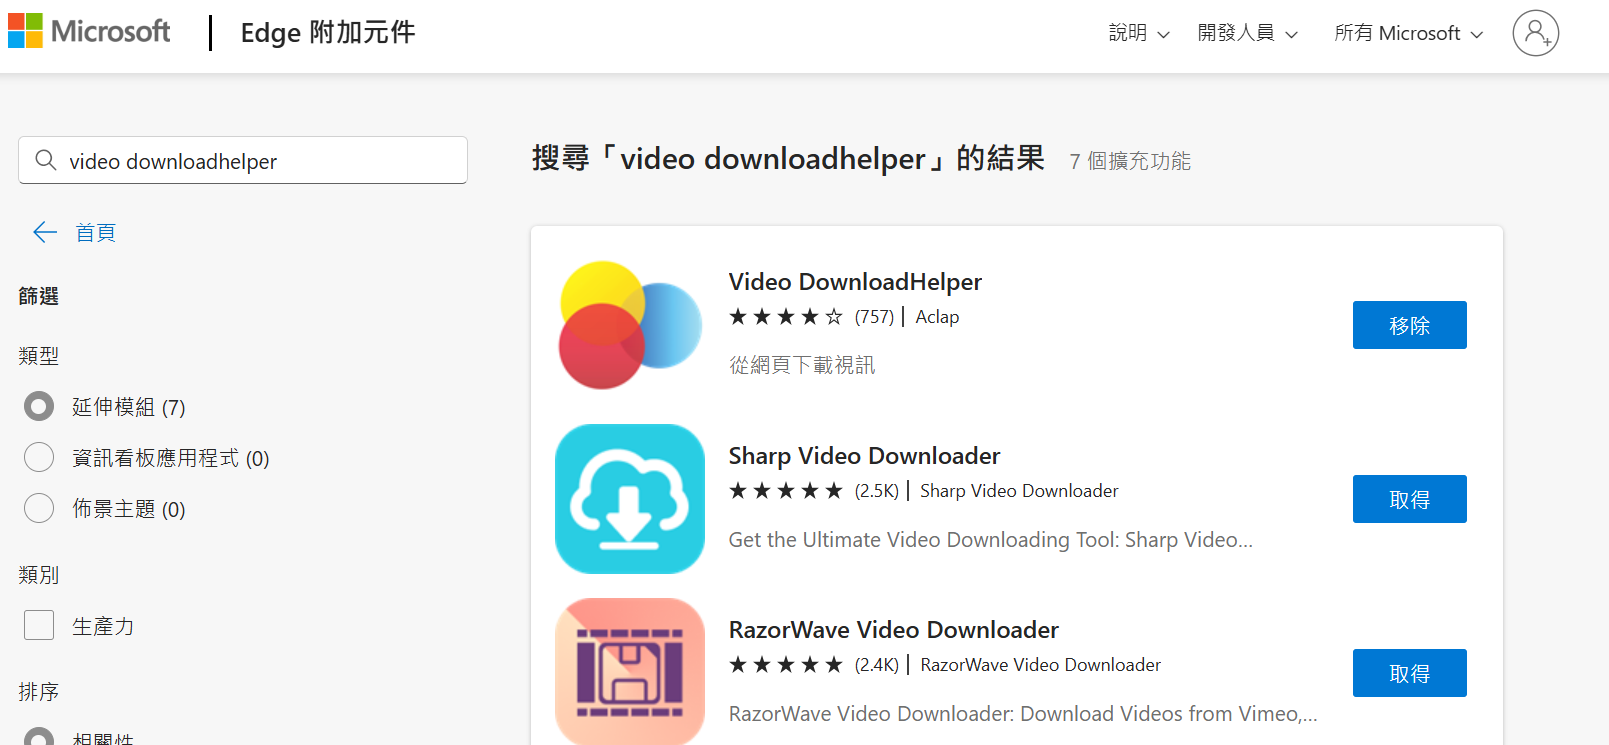Open Video DownloadHelper extension icon
This screenshot has width=1609, height=745.
630,325
